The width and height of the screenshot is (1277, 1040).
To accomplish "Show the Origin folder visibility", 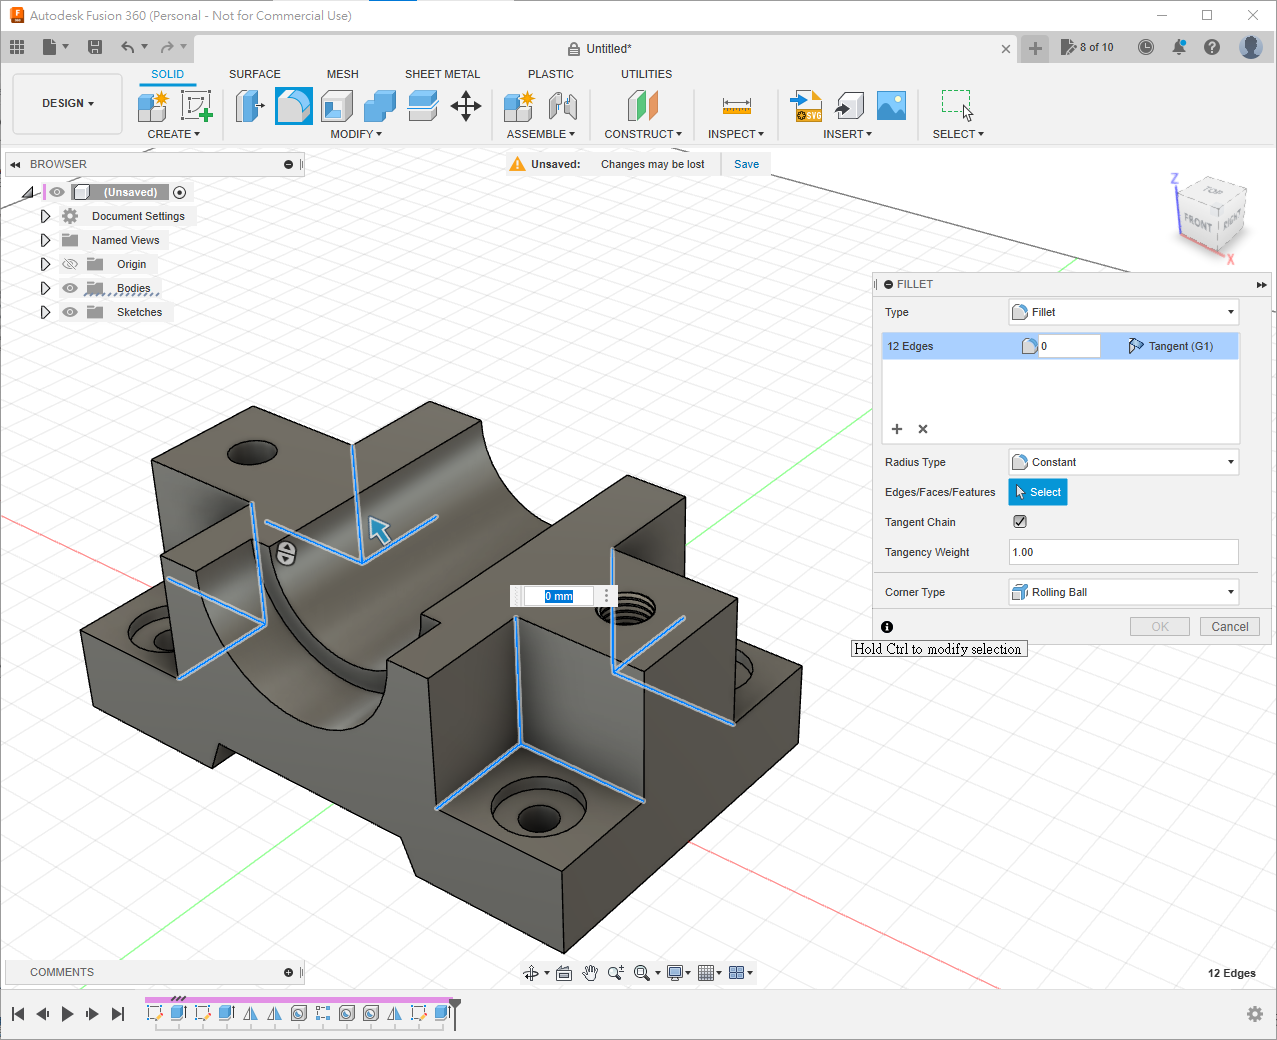I will [x=70, y=264].
